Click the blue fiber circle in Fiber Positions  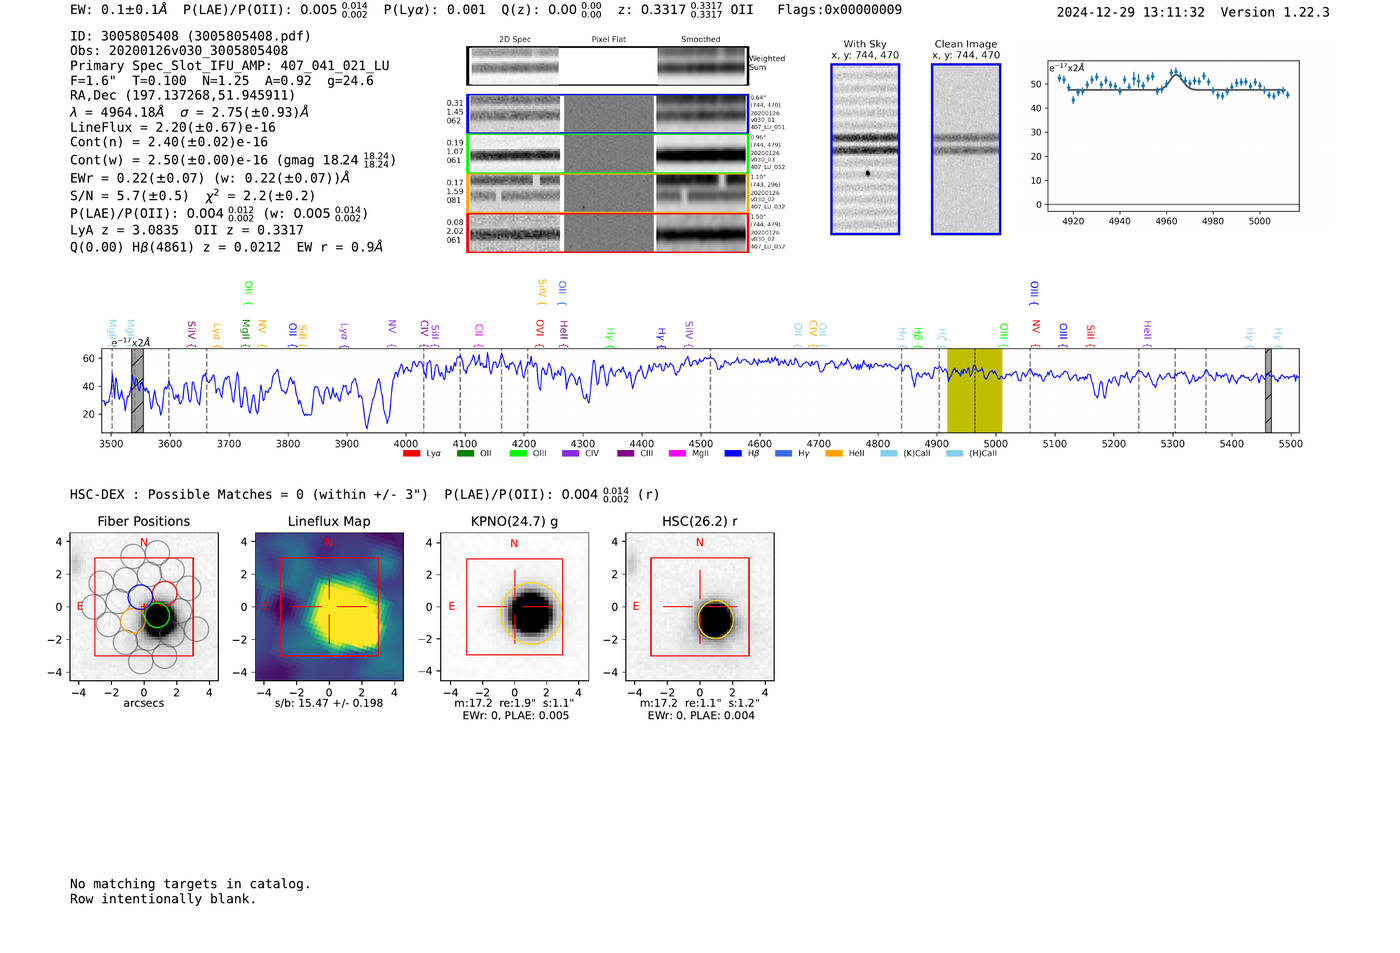tap(140, 597)
